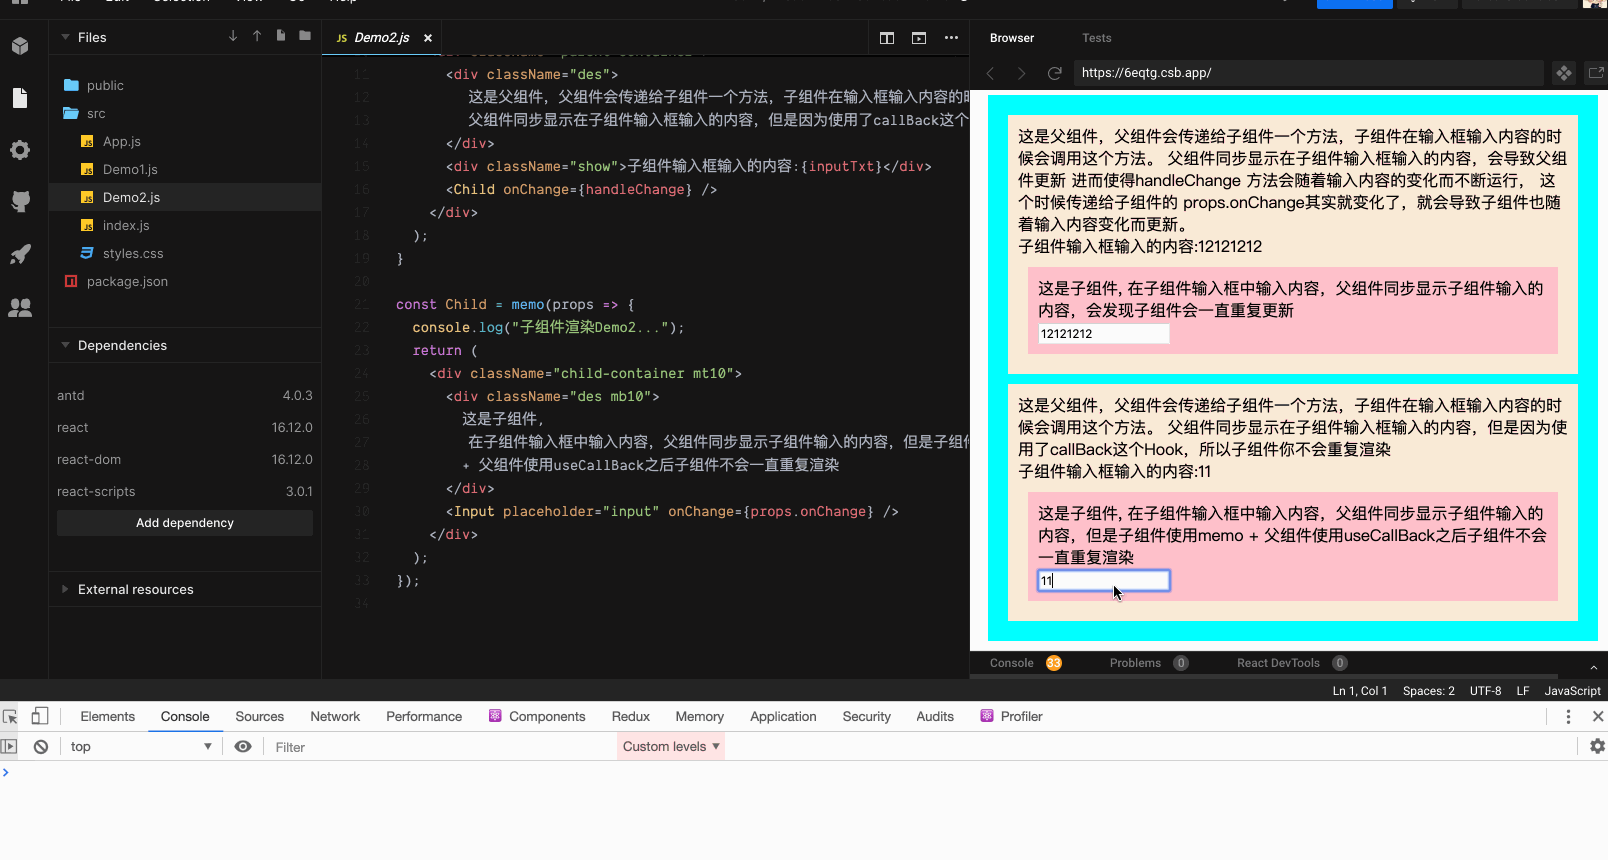The width and height of the screenshot is (1608, 860).
Task: Toggle the device toolbar in DevTools
Action: click(x=40, y=716)
